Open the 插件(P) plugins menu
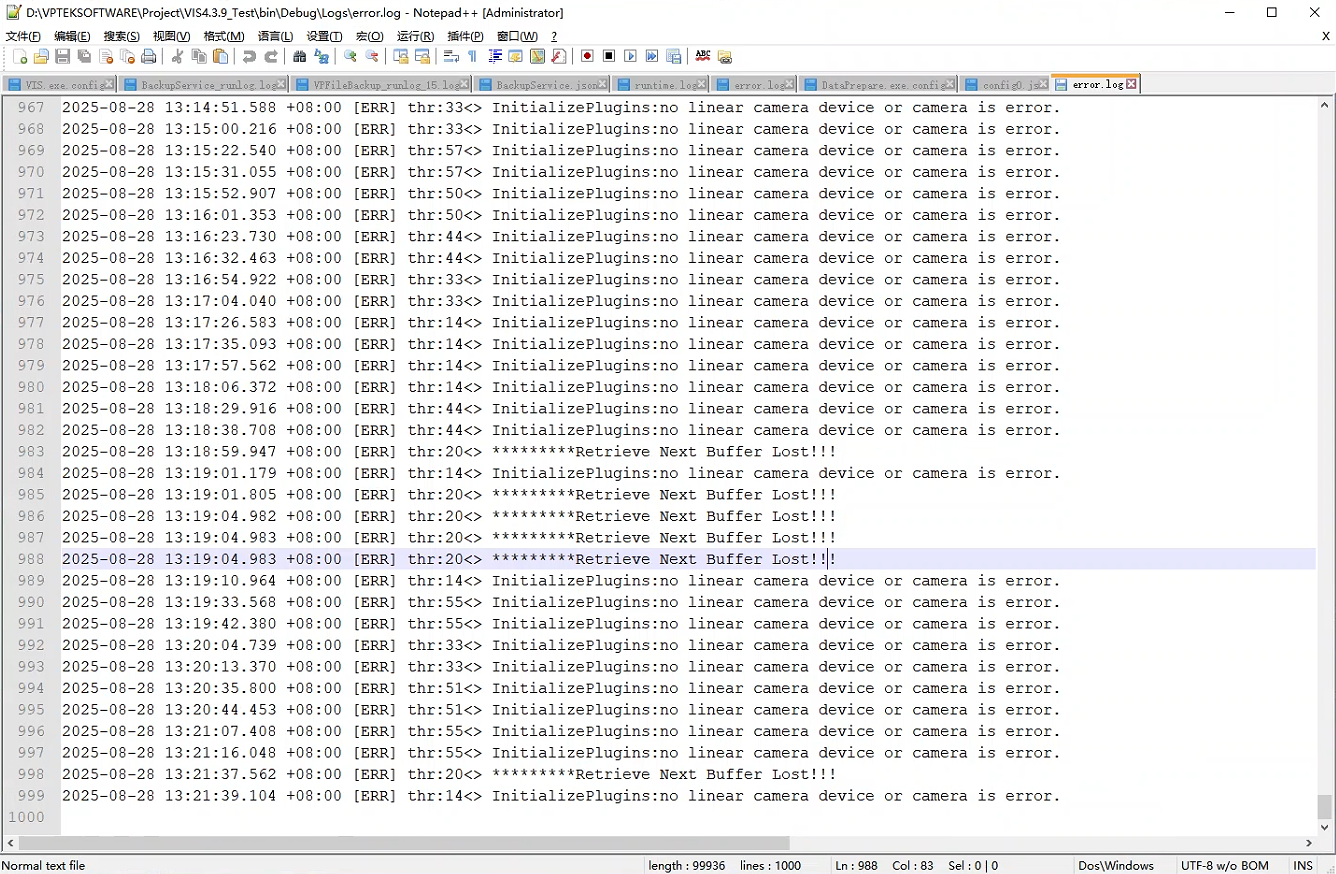This screenshot has width=1336, height=874. point(465,36)
